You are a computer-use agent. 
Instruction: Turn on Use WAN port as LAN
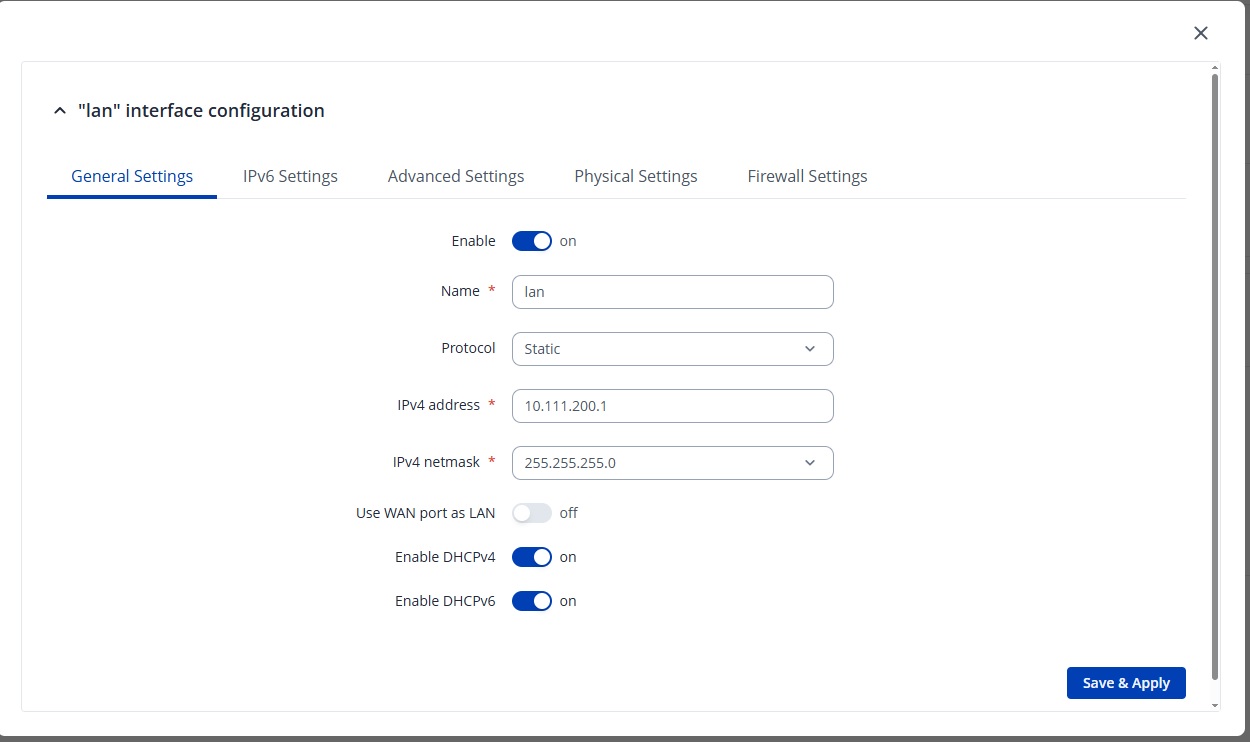532,513
